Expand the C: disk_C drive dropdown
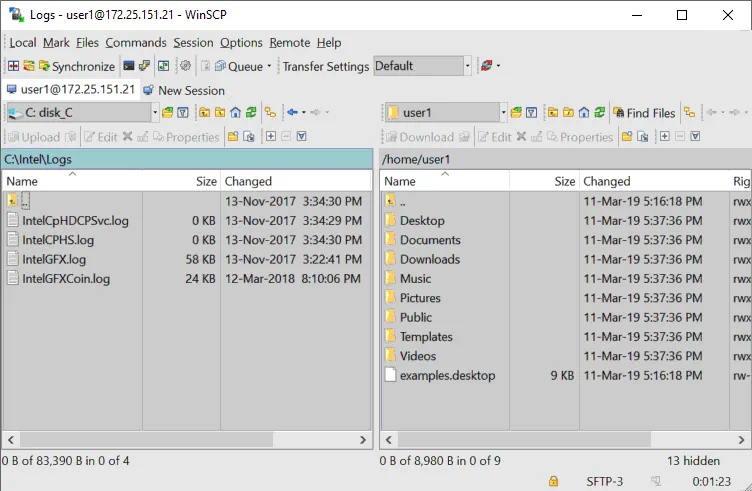Viewport: 752px width, 491px height. [154, 113]
